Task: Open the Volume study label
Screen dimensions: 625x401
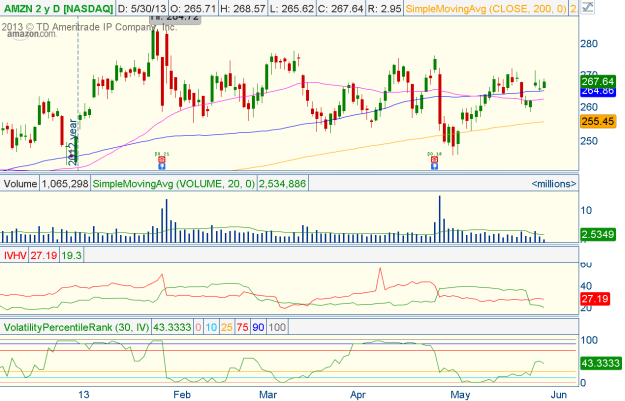Action: pos(20,184)
